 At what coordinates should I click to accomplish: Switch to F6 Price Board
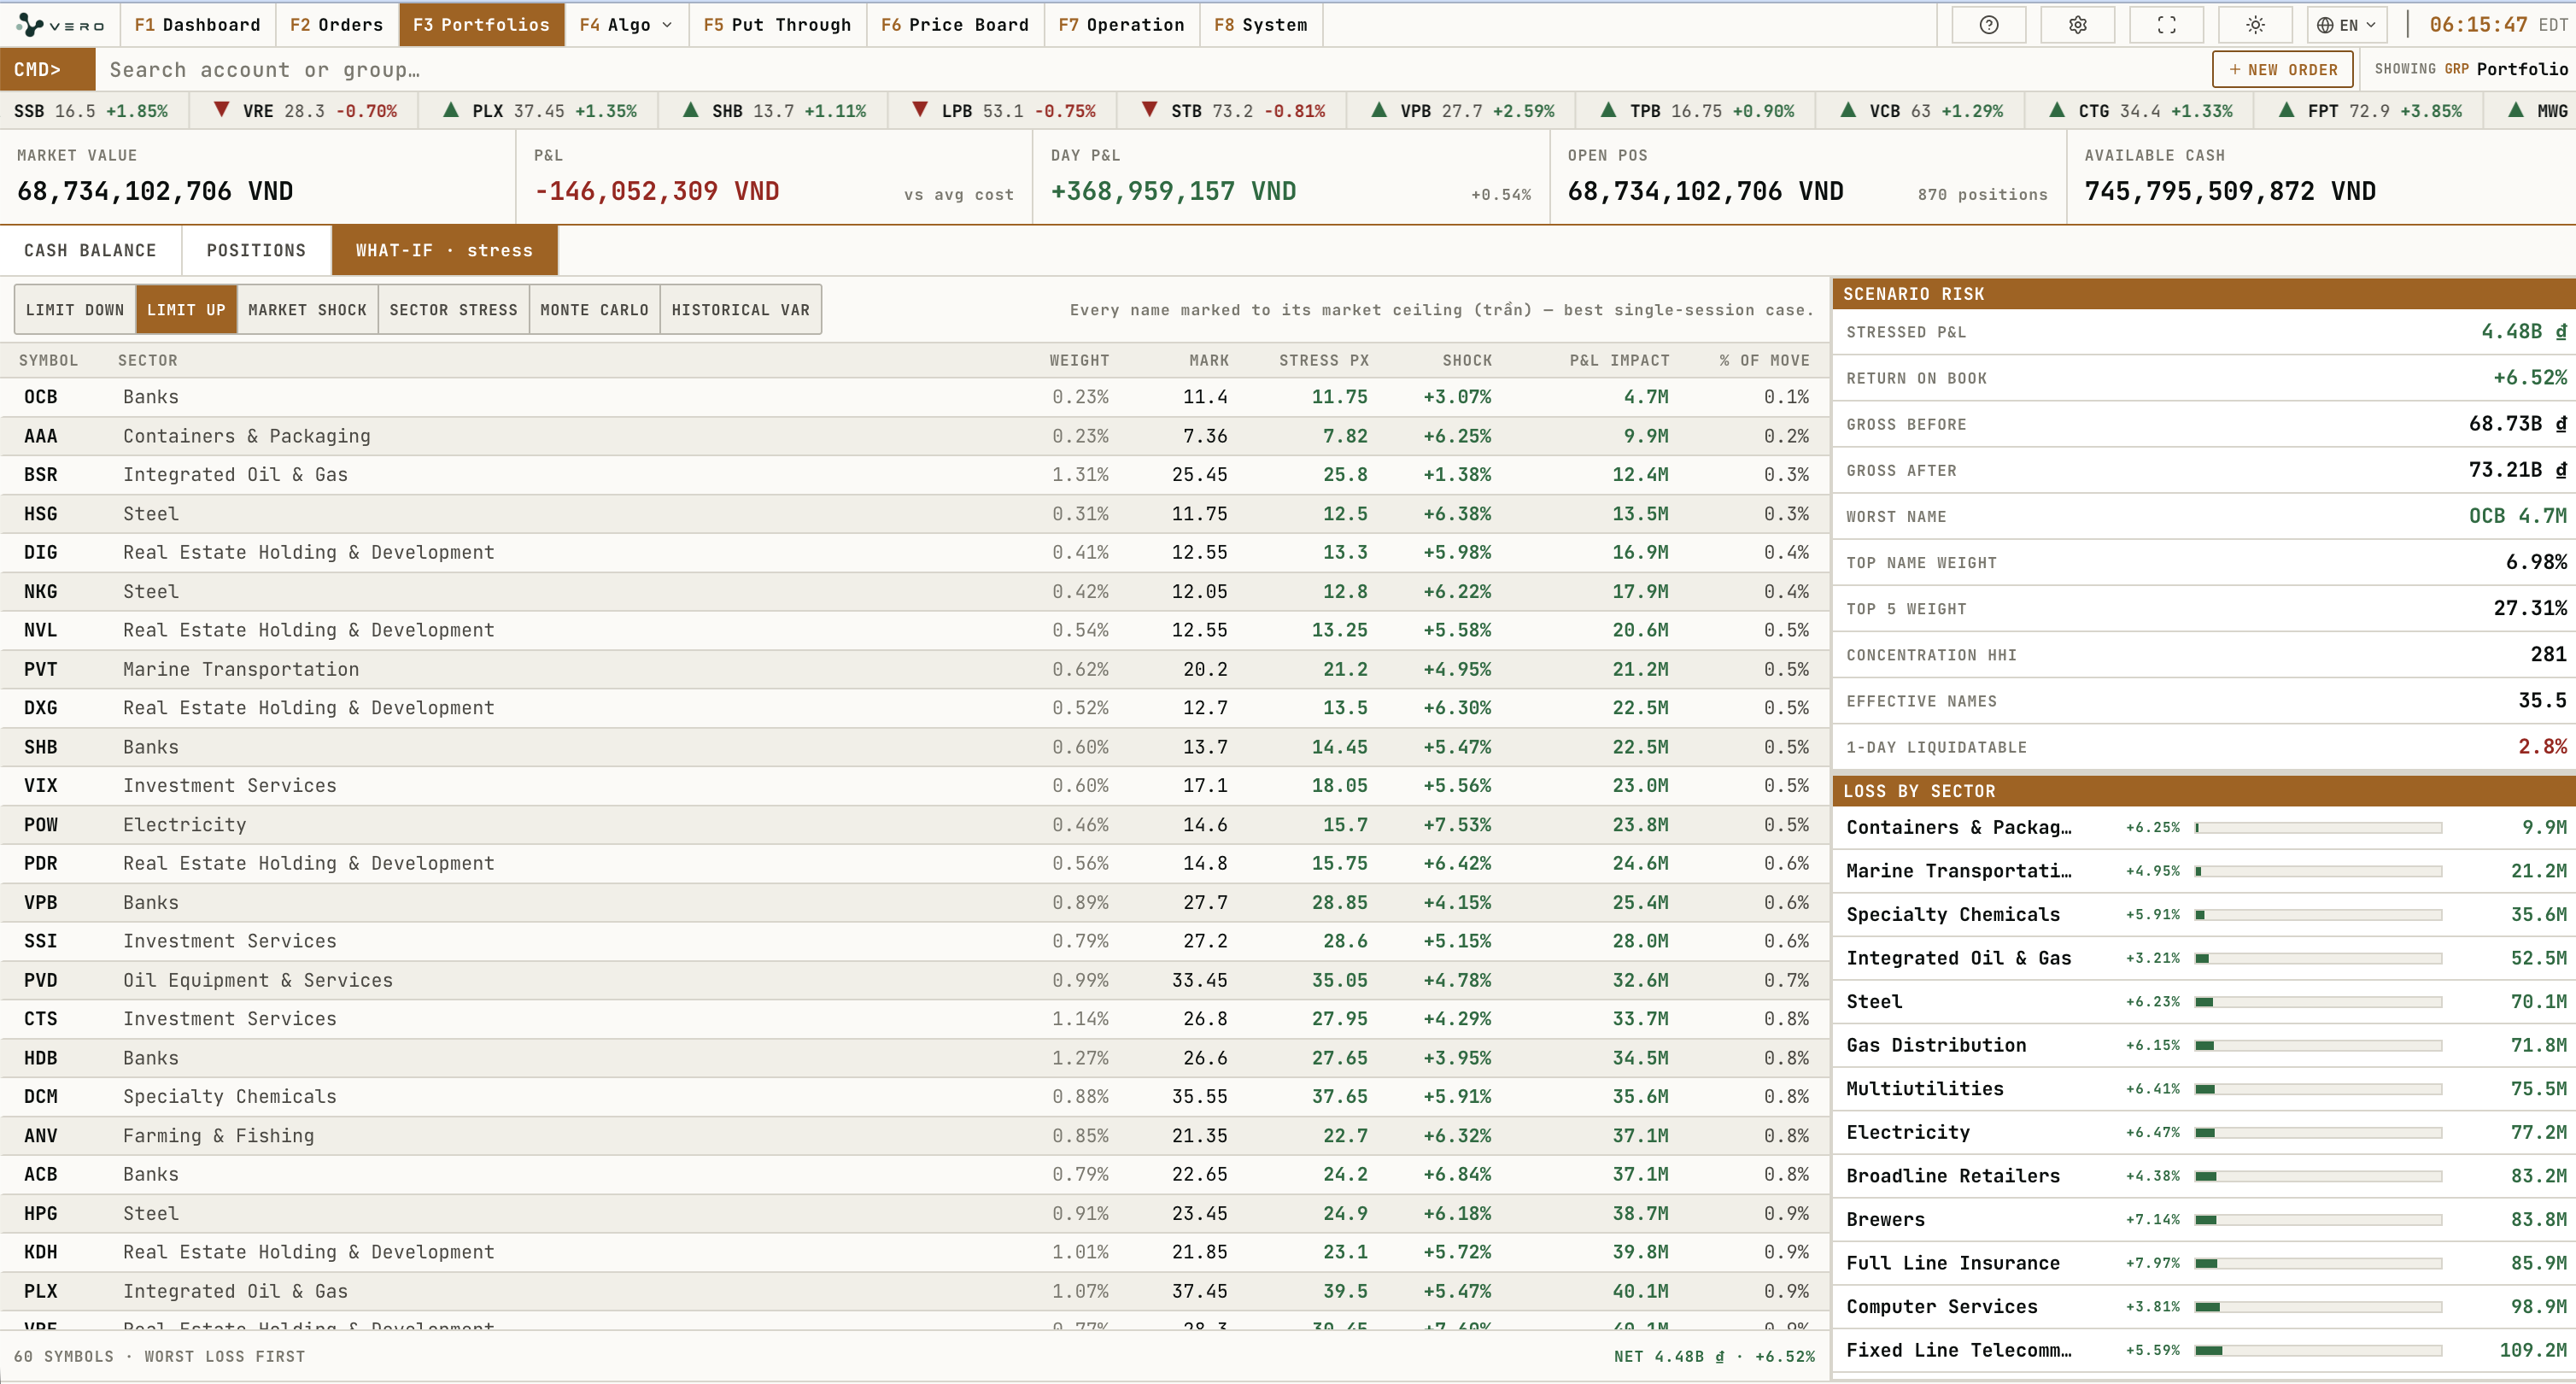pos(954,25)
